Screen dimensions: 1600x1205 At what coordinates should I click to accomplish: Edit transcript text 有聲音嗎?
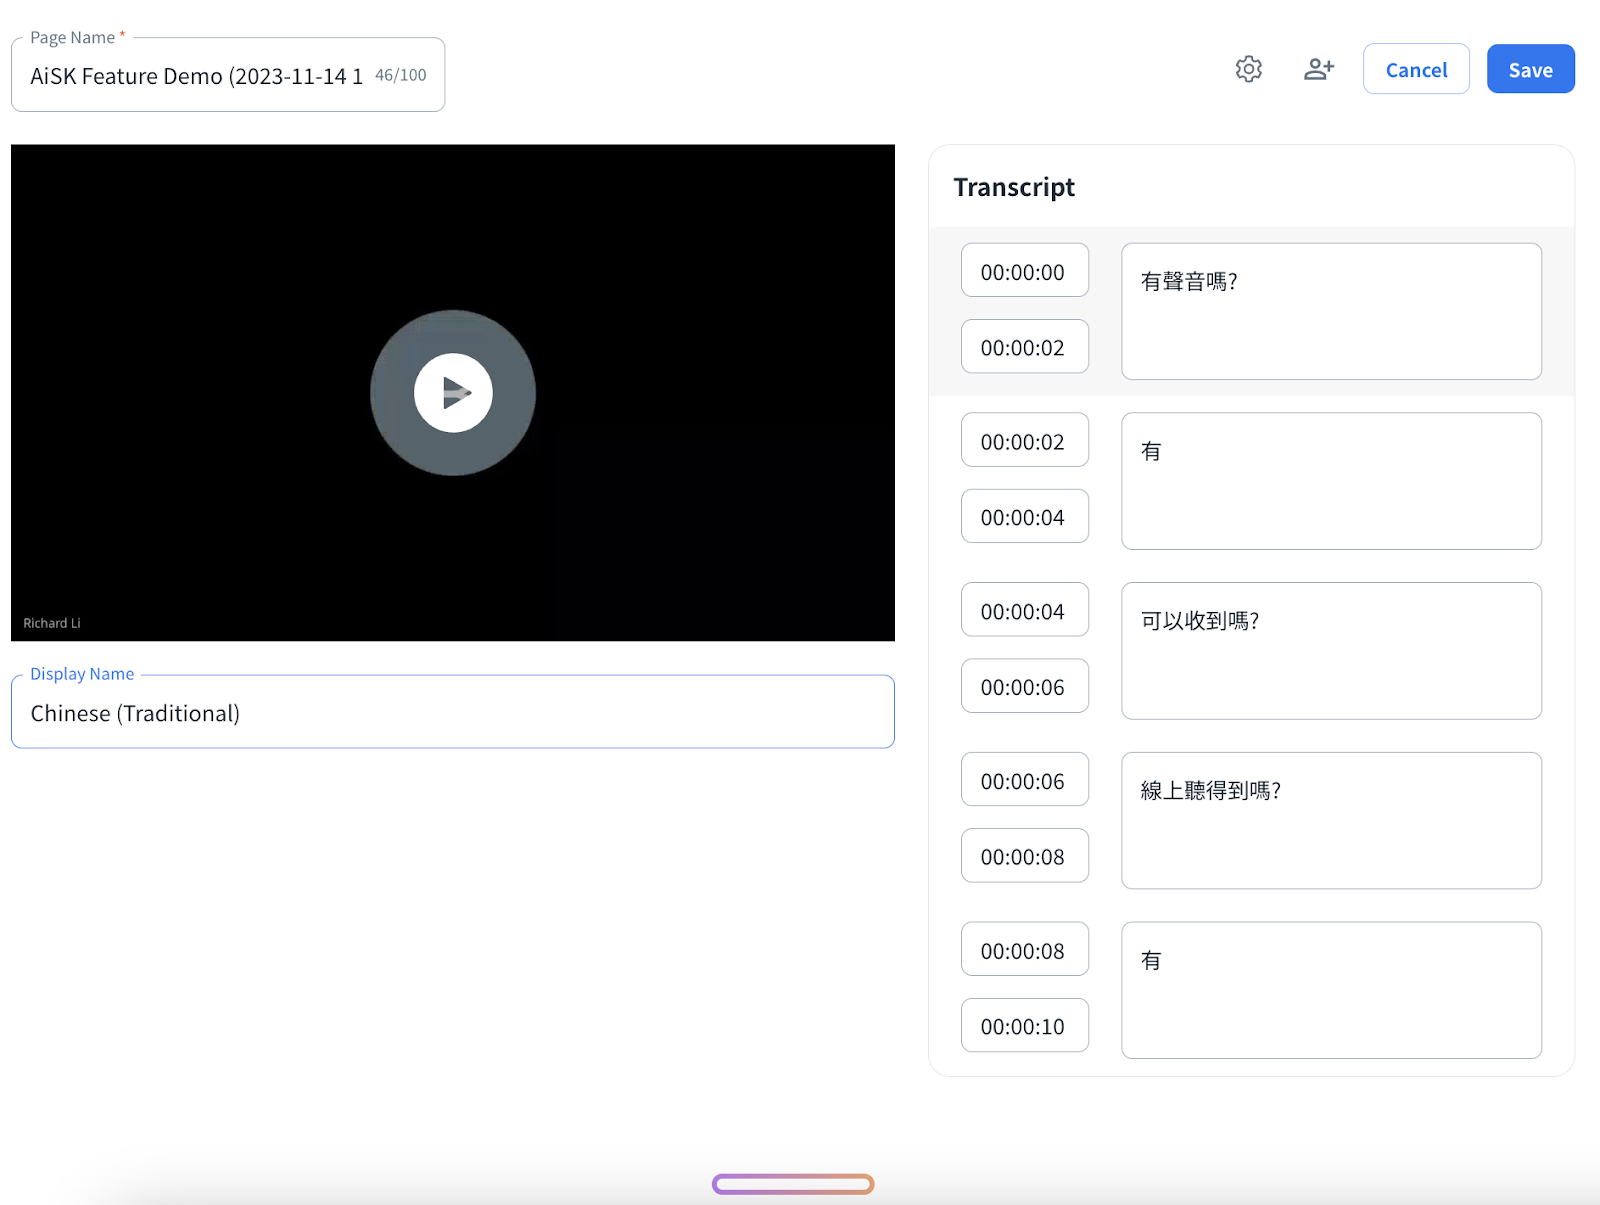point(1330,311)
